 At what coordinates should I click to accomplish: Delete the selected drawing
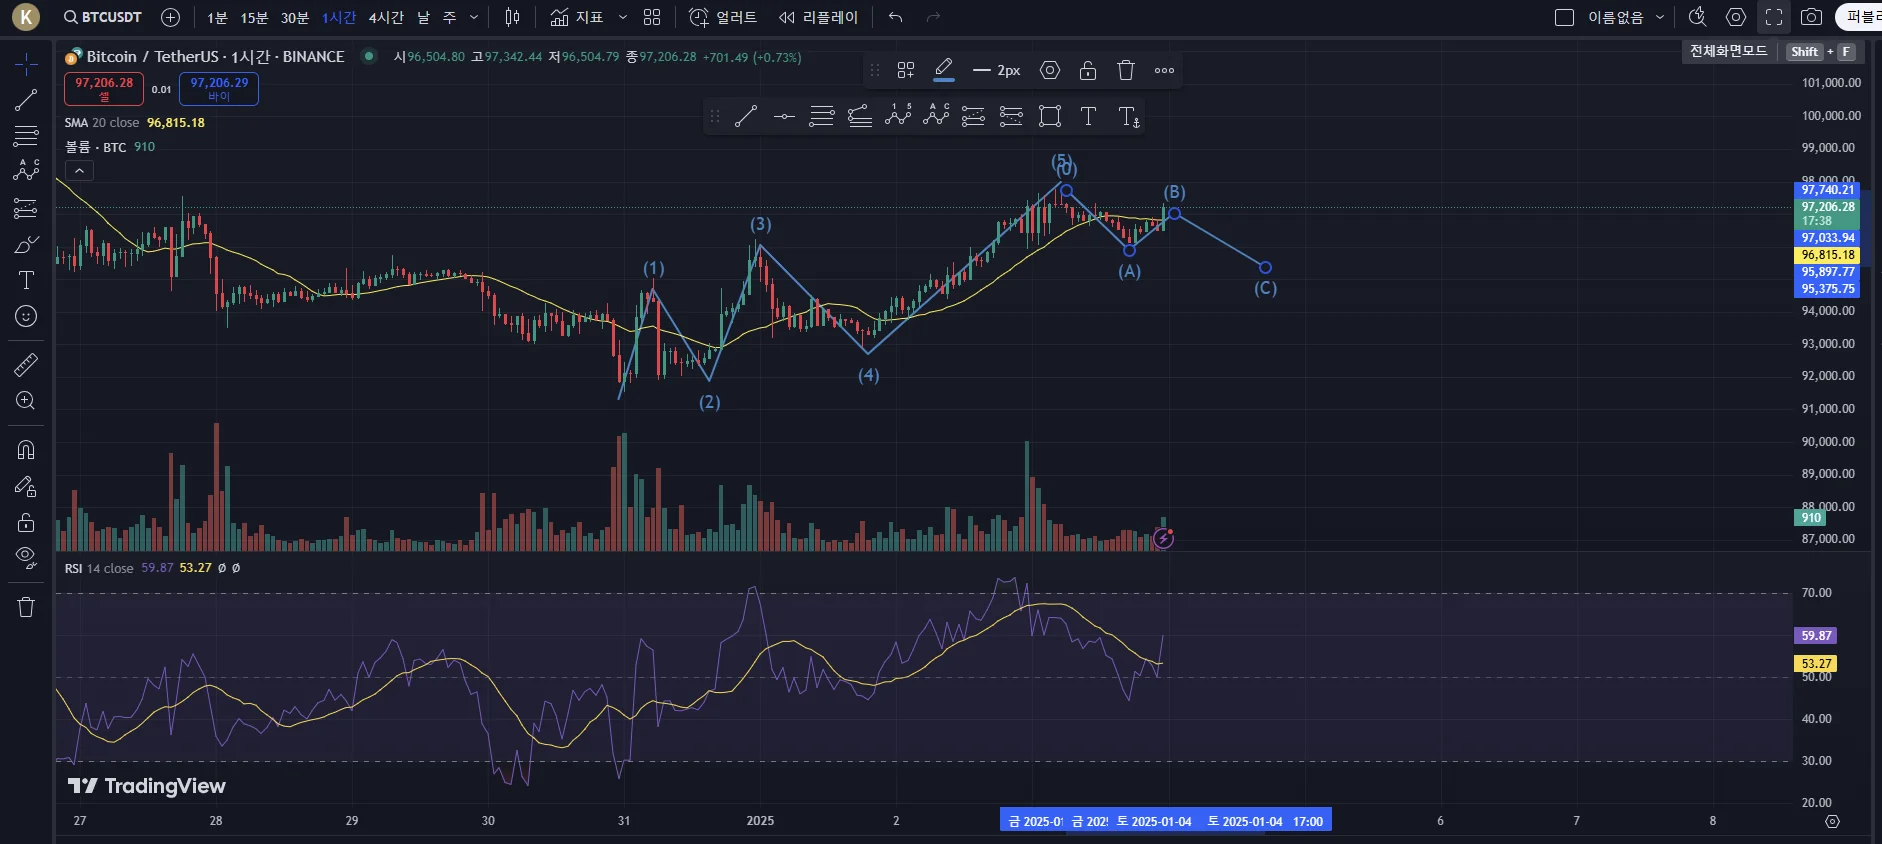pyautogui.click(x=1126, y=70)
